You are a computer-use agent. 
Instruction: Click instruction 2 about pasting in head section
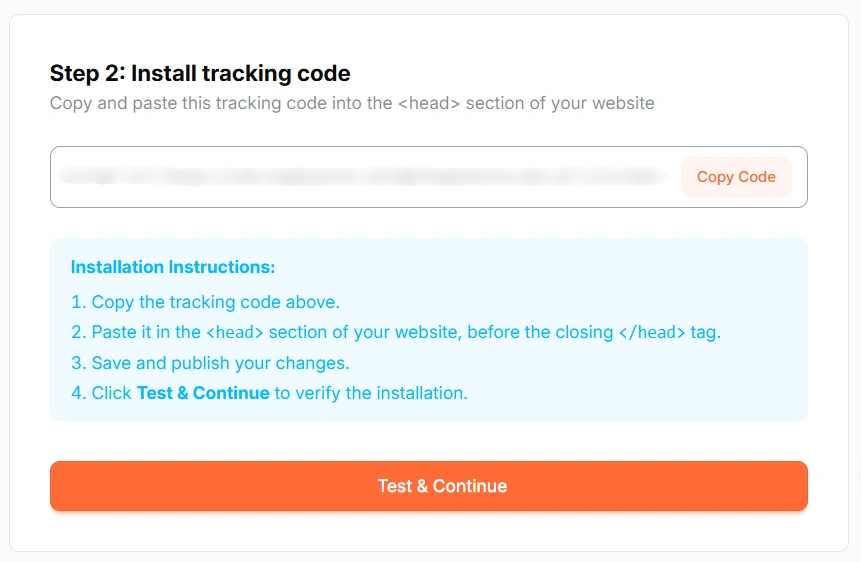395,332
